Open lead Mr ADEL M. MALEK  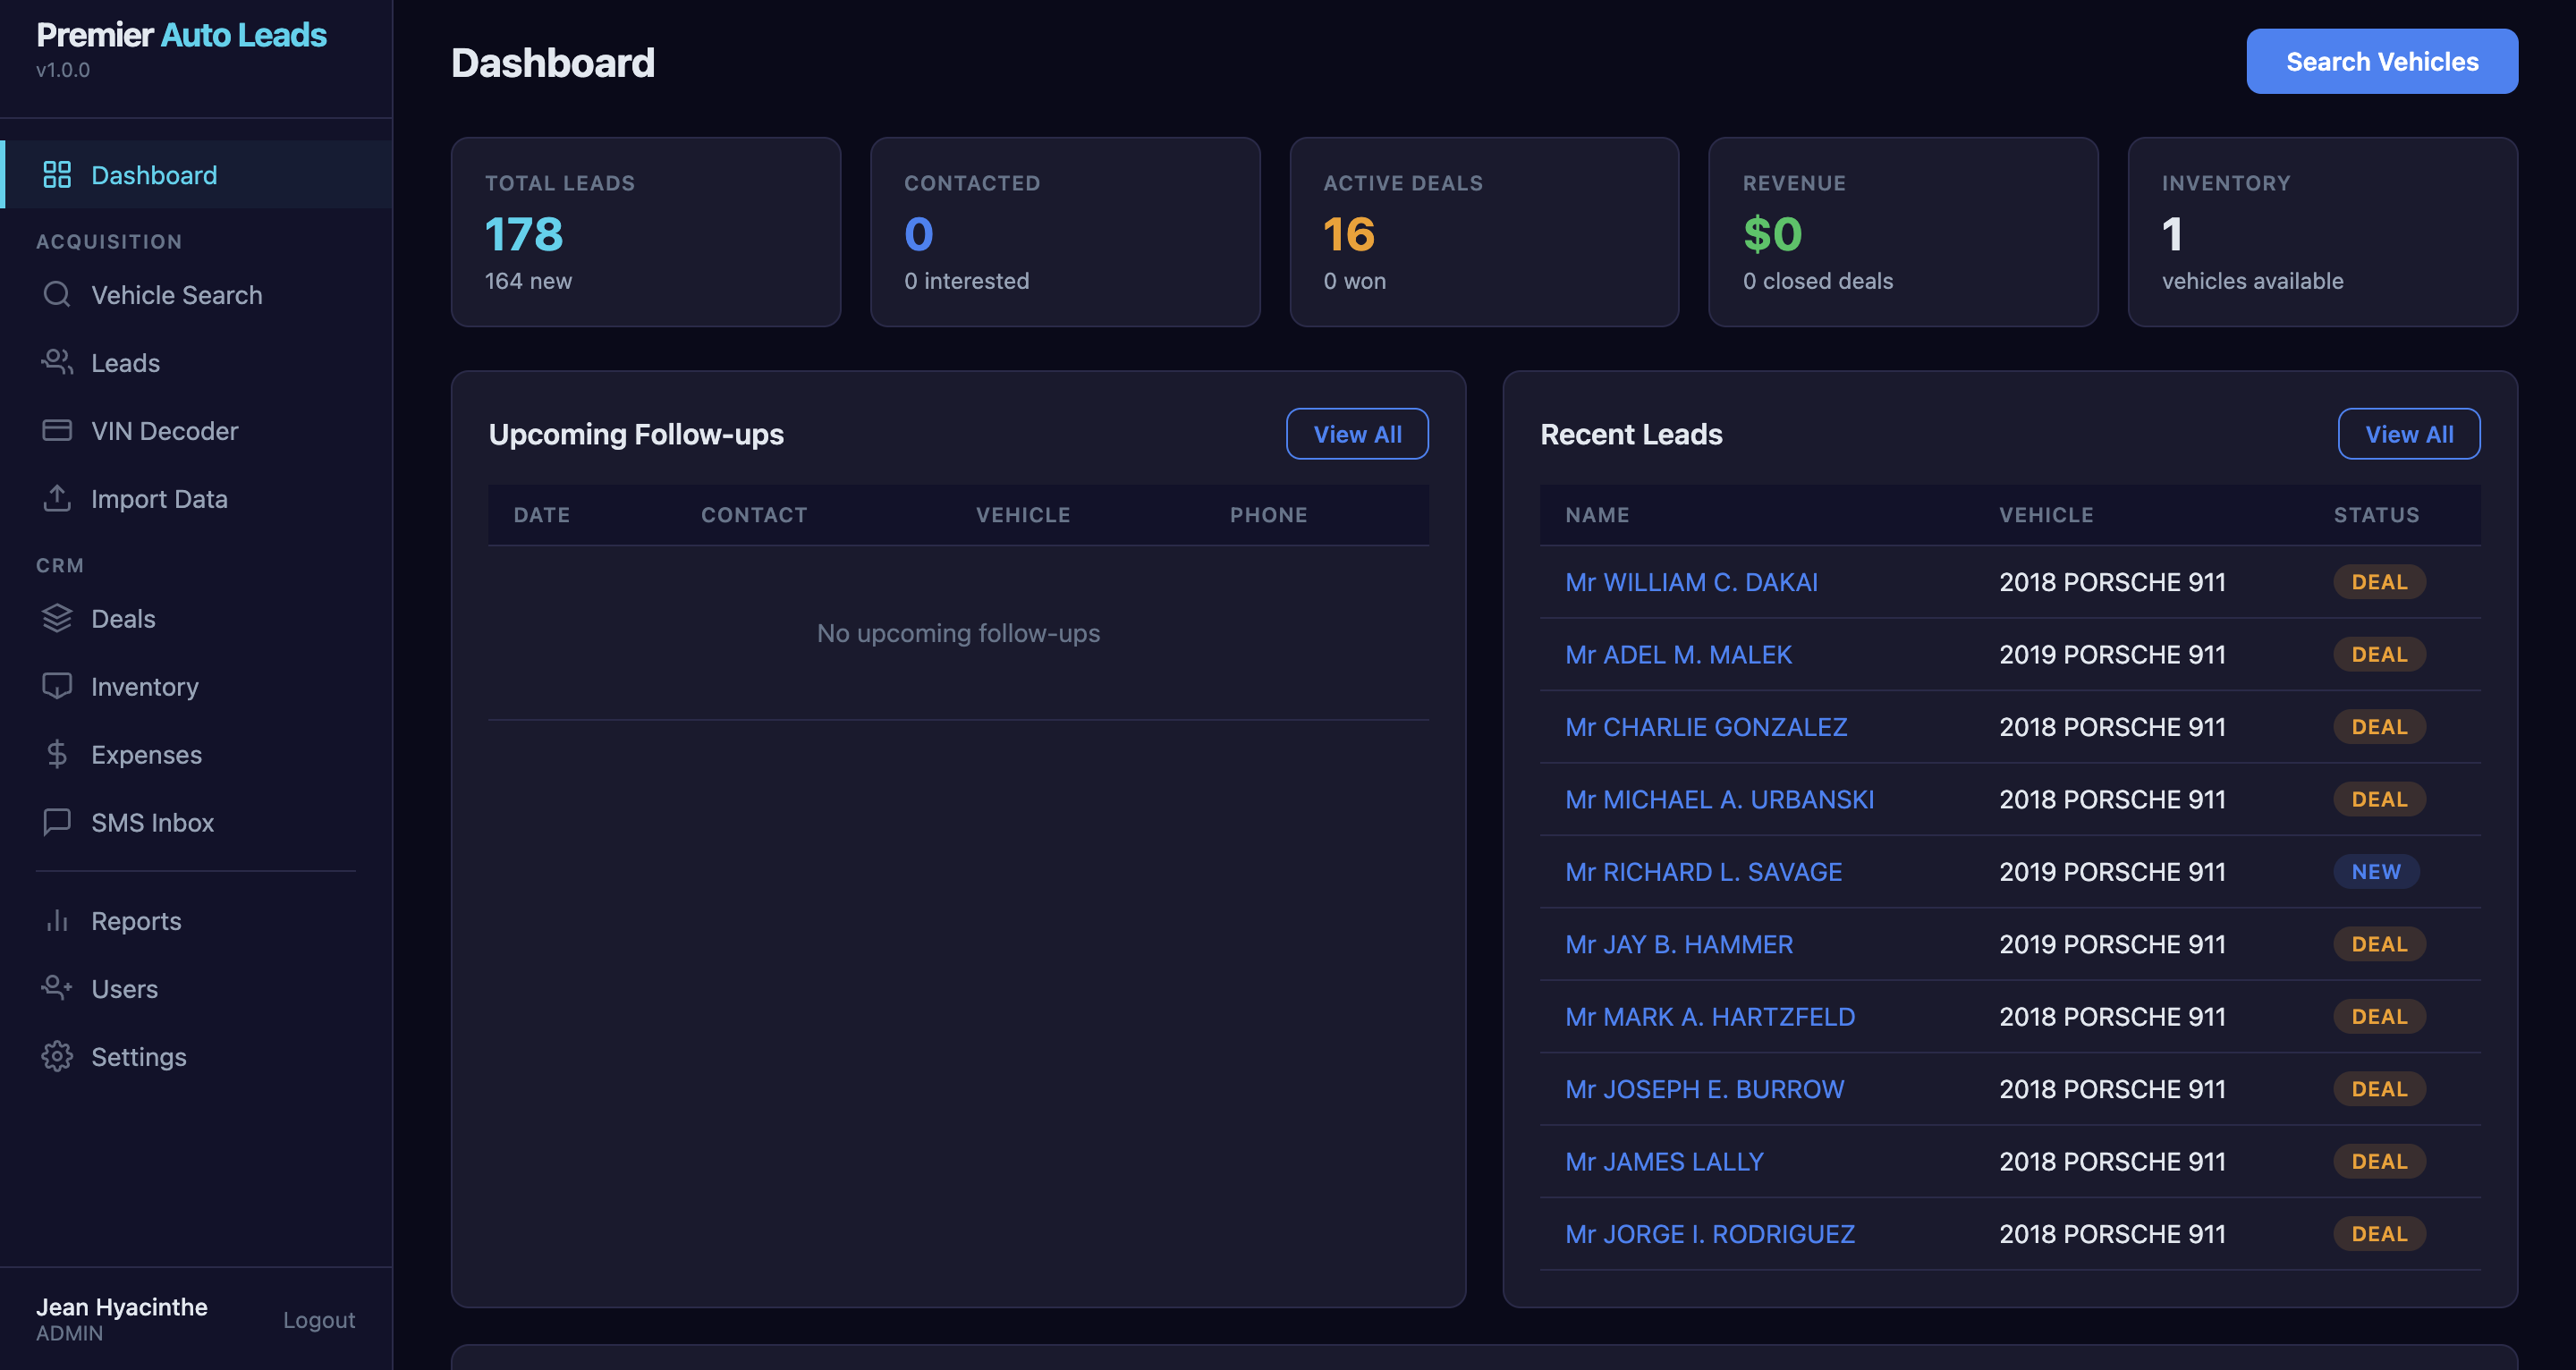pyautogui.click(x=1678, y=654)
